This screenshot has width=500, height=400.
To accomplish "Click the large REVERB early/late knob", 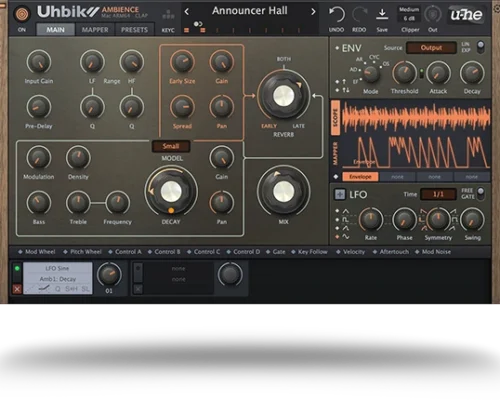I will (x=284, y=96).
